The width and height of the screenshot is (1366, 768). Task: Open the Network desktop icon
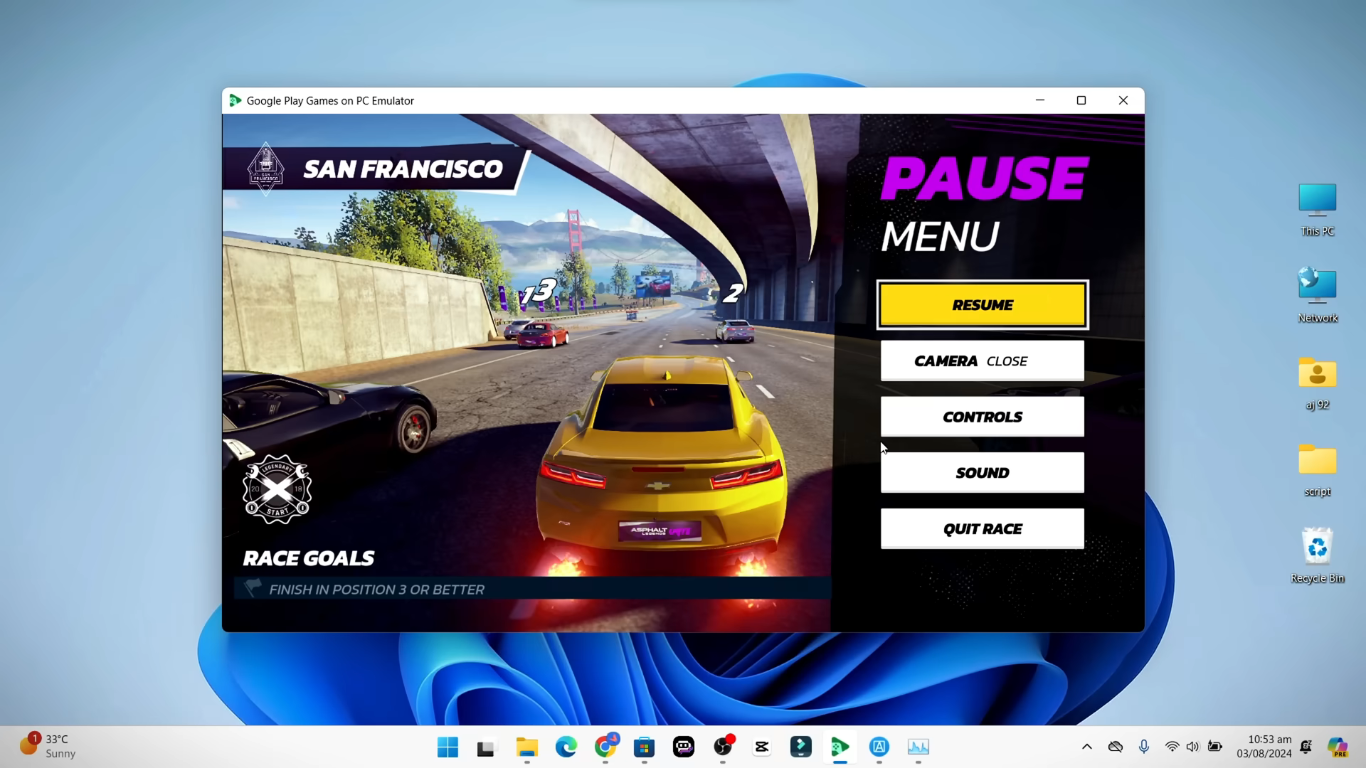click(1317, 296)
